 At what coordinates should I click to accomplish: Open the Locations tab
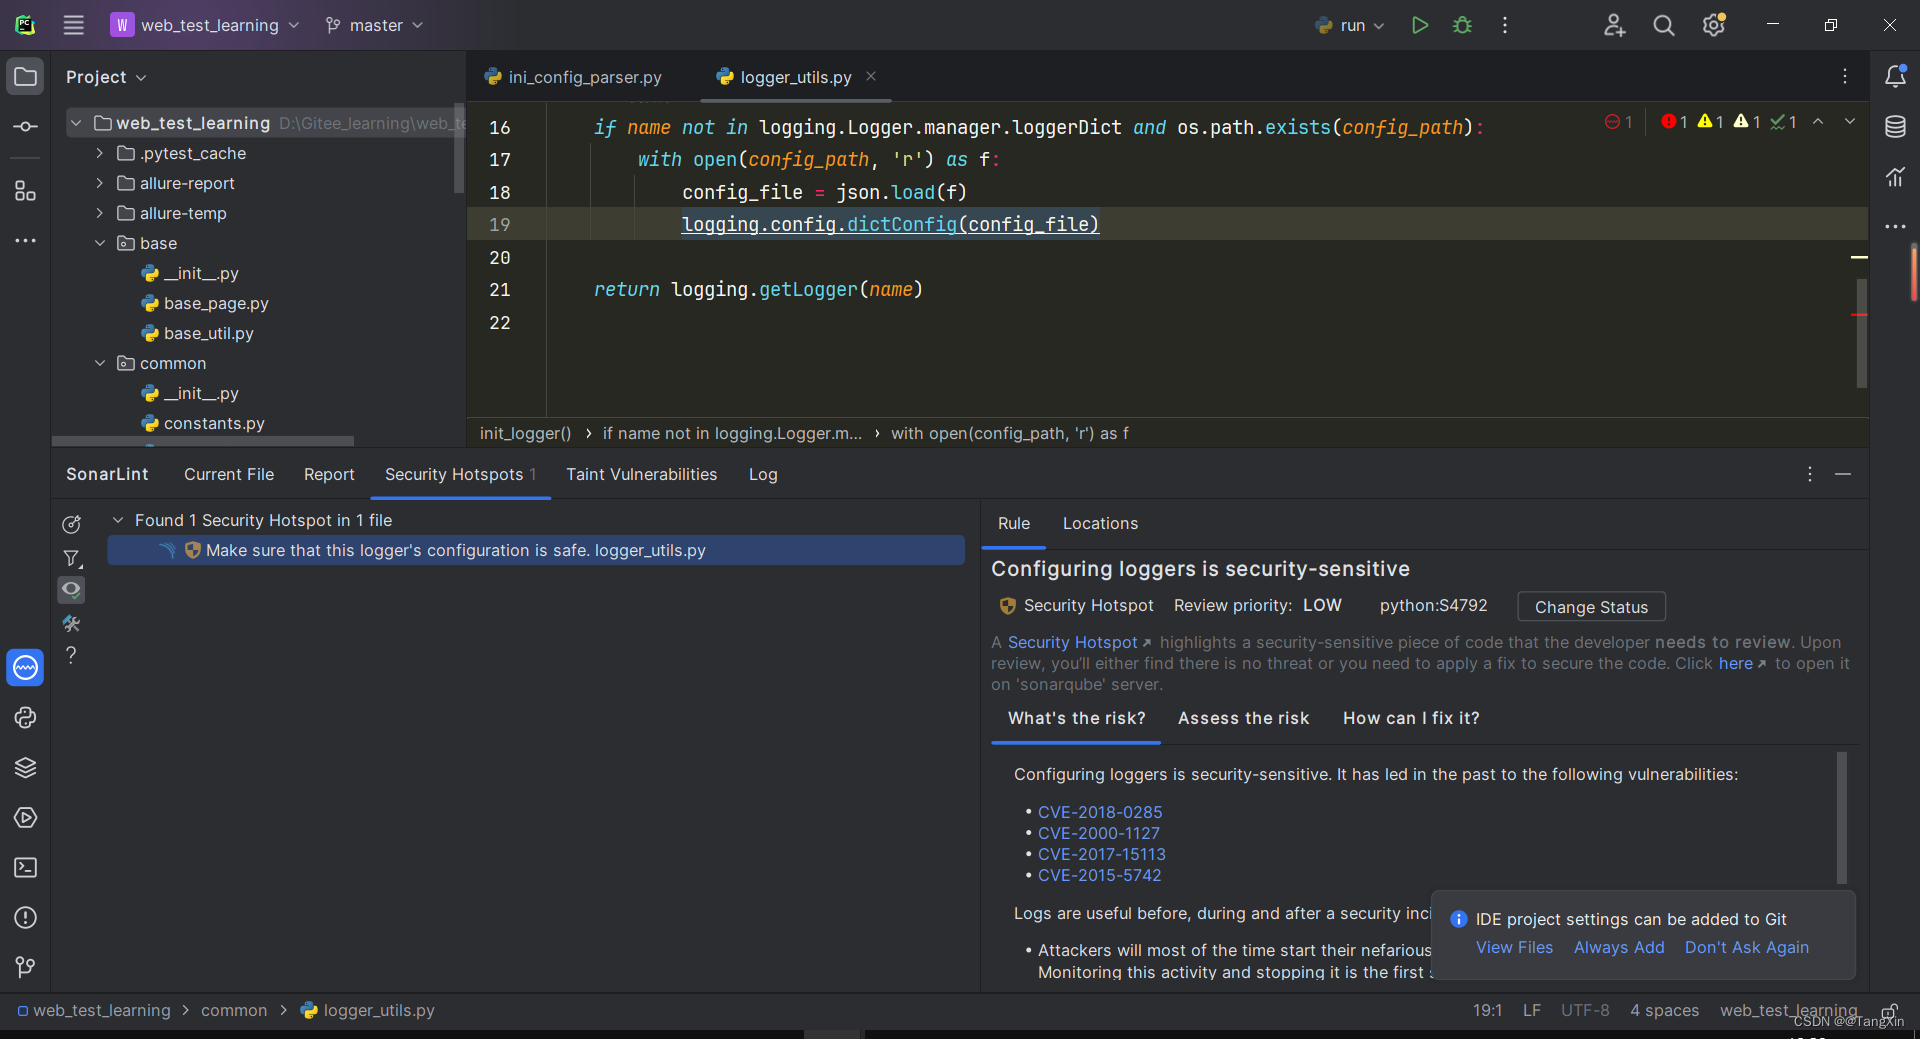pos(1100,523)
